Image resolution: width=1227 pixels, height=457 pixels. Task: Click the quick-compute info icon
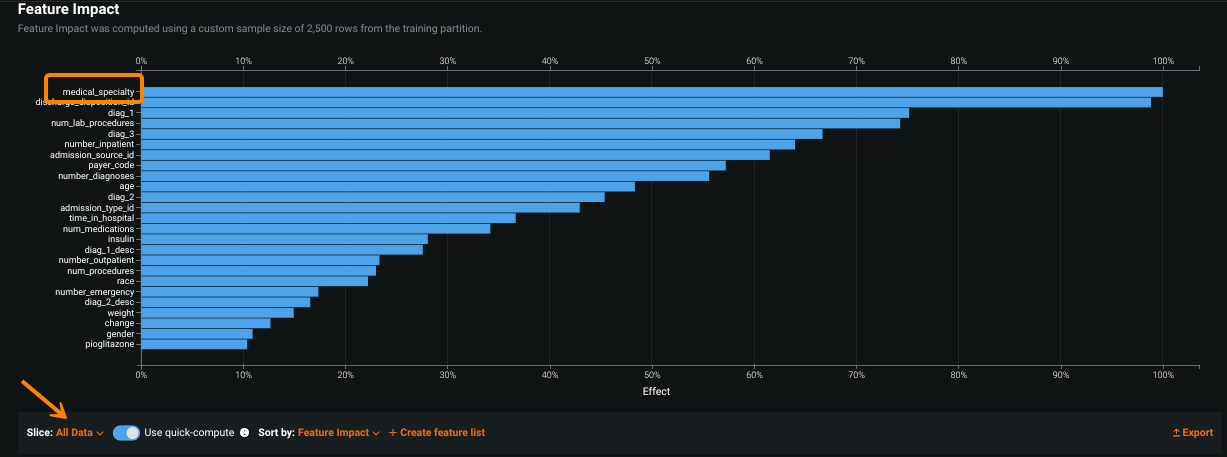(245, 433)
